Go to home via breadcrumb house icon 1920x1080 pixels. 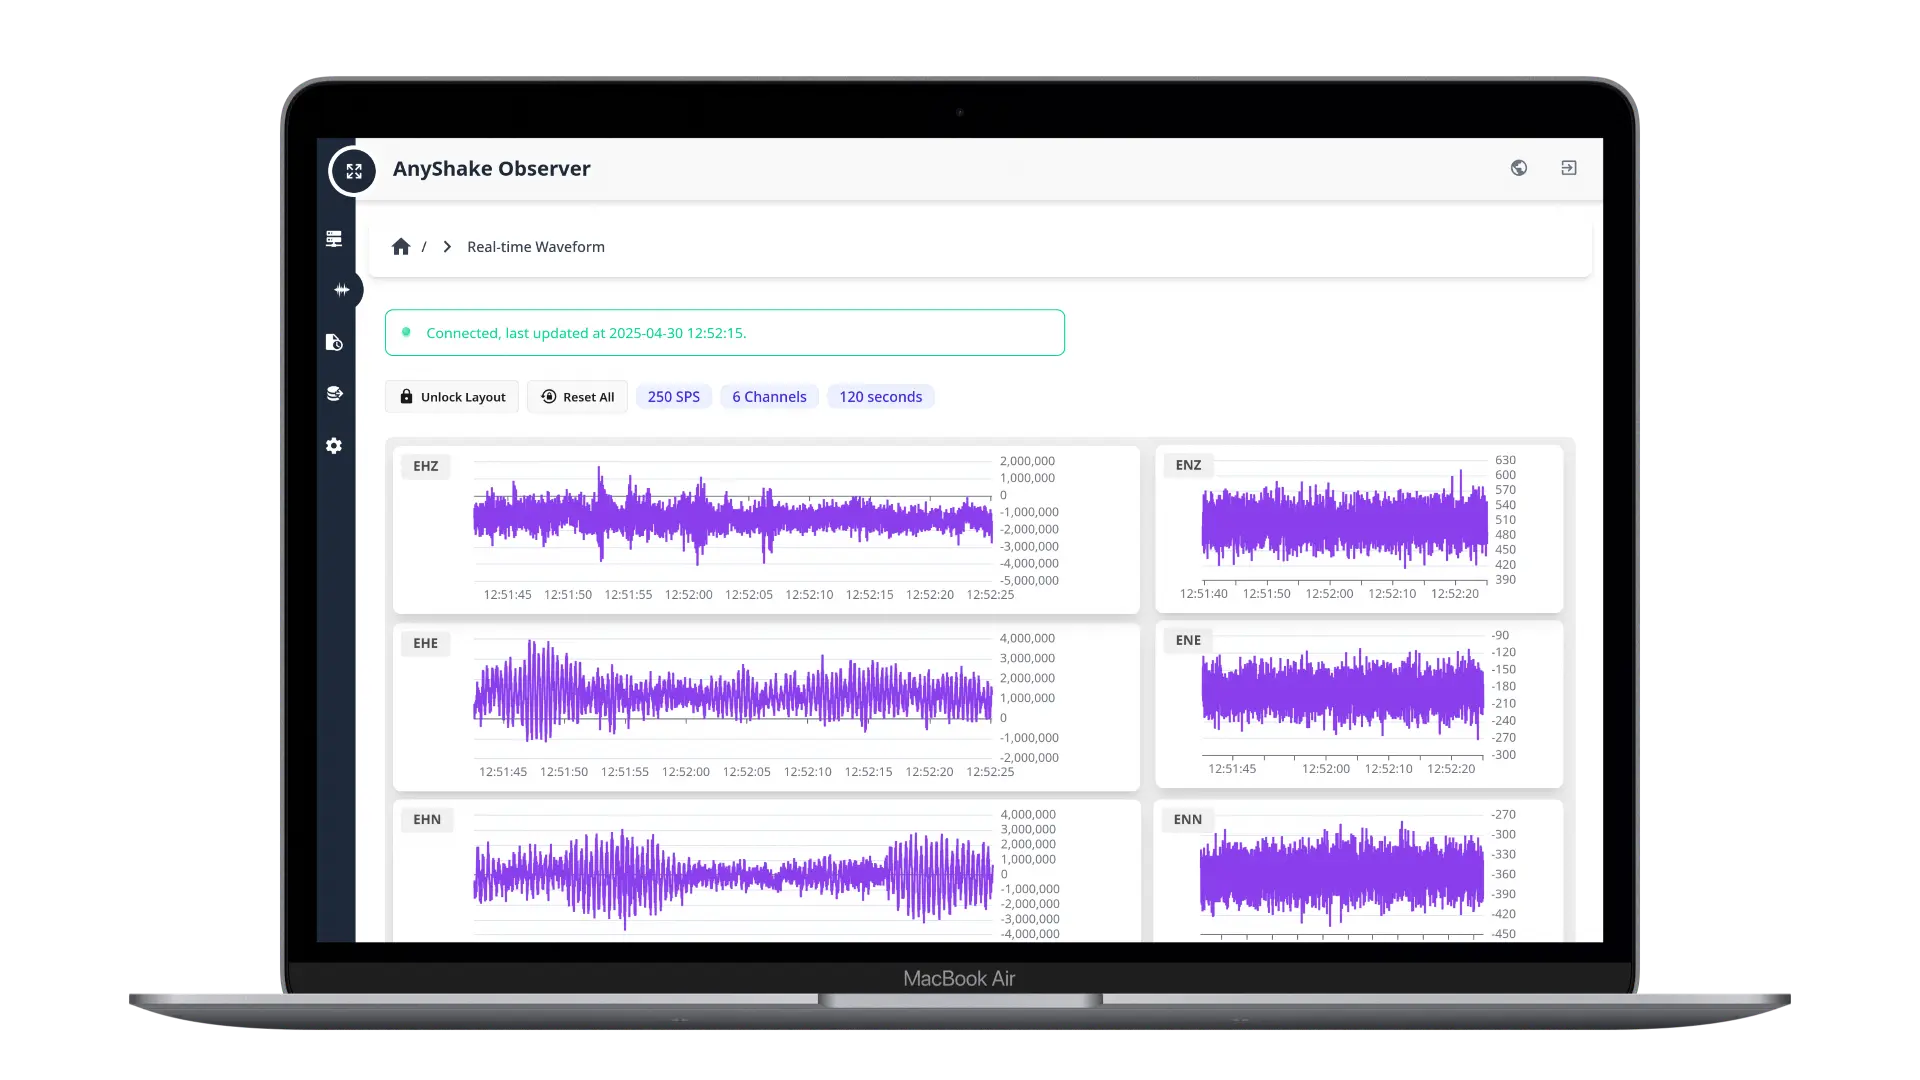point(401,247)
